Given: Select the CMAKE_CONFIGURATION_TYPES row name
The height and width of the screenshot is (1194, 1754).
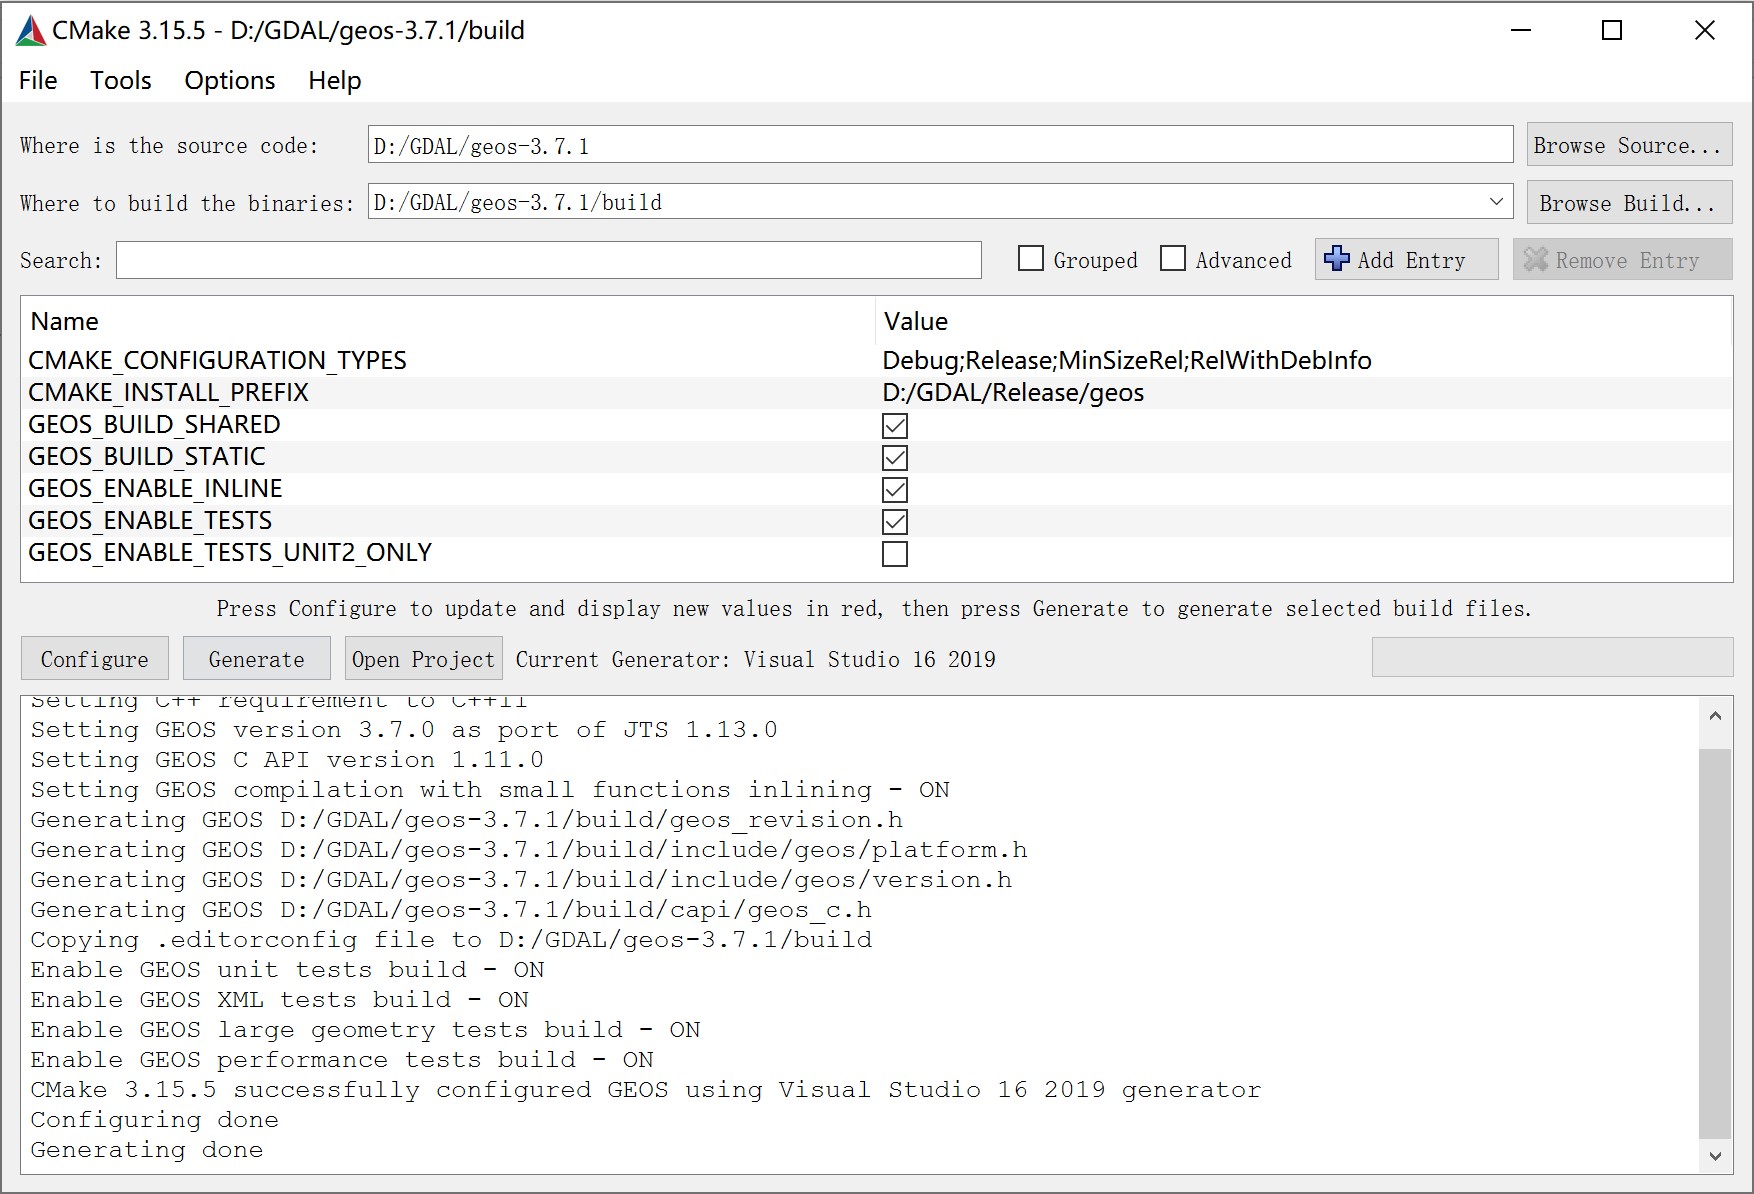Looking at the screenshot, I should coord(218,360).
